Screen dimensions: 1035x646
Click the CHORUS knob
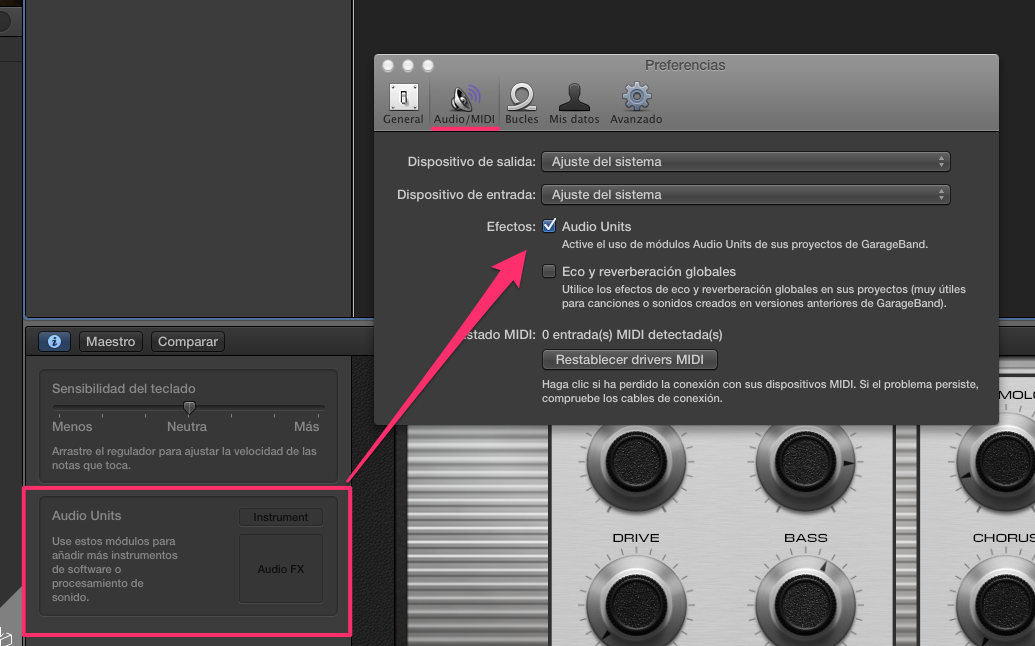(1003, 603)
